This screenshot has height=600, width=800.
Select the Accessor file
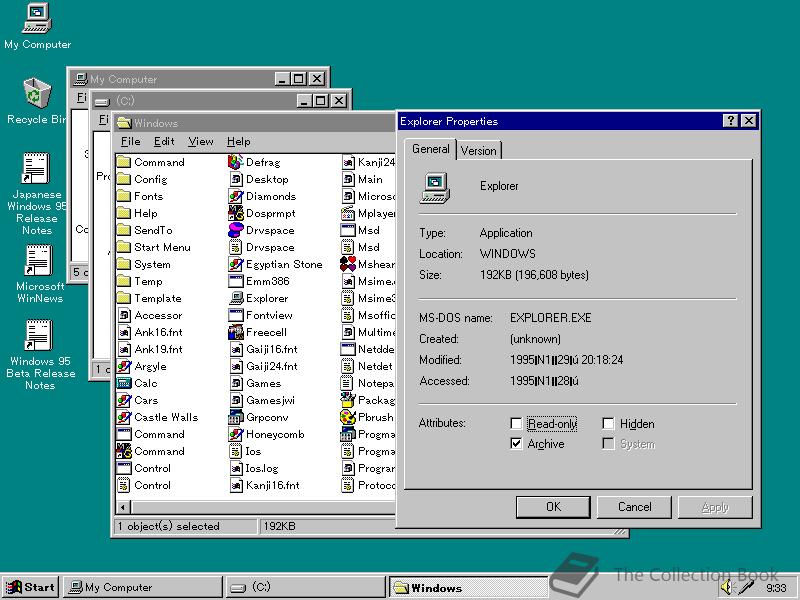149,315
